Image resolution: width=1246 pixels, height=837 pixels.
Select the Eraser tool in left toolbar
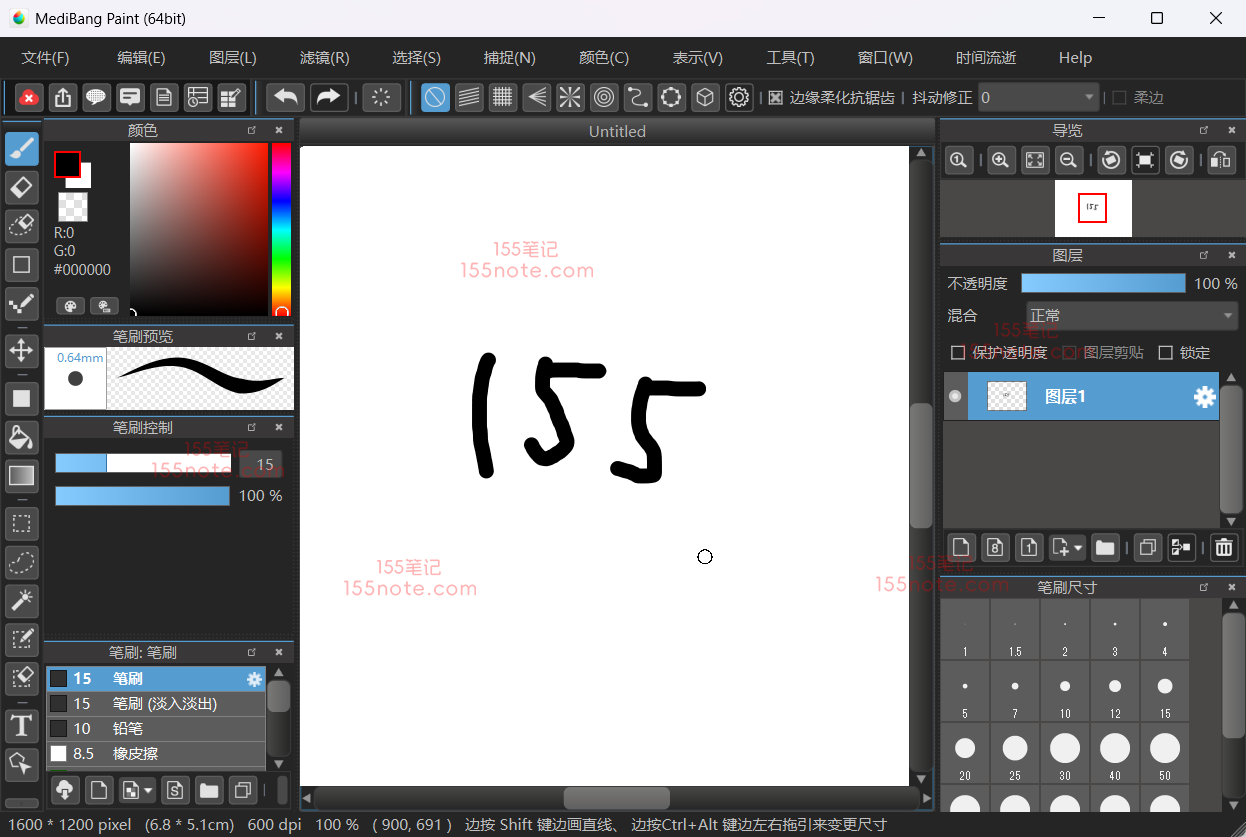(22, 187)
